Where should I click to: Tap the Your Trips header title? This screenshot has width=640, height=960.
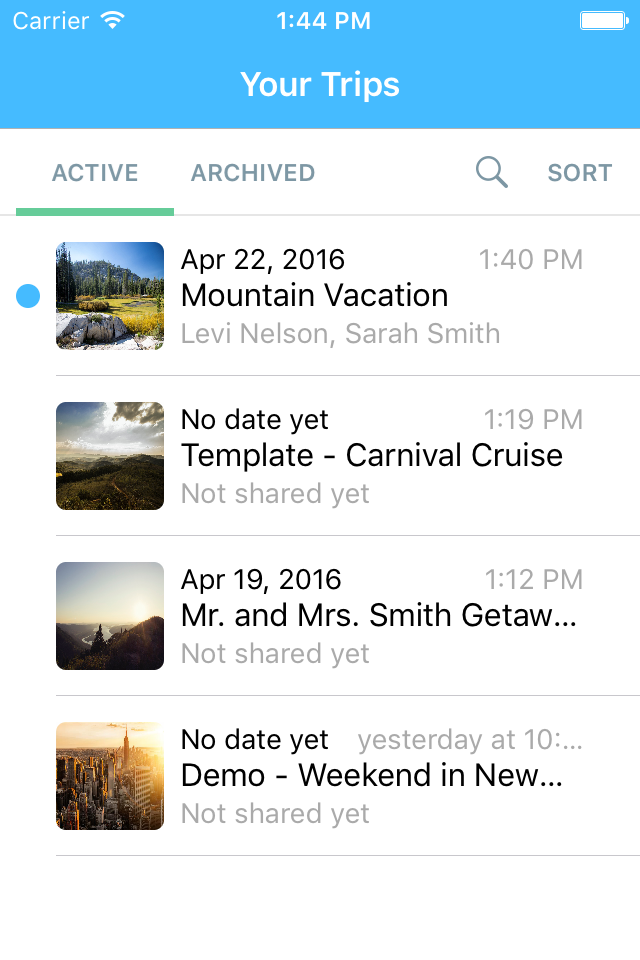(320, 84)
